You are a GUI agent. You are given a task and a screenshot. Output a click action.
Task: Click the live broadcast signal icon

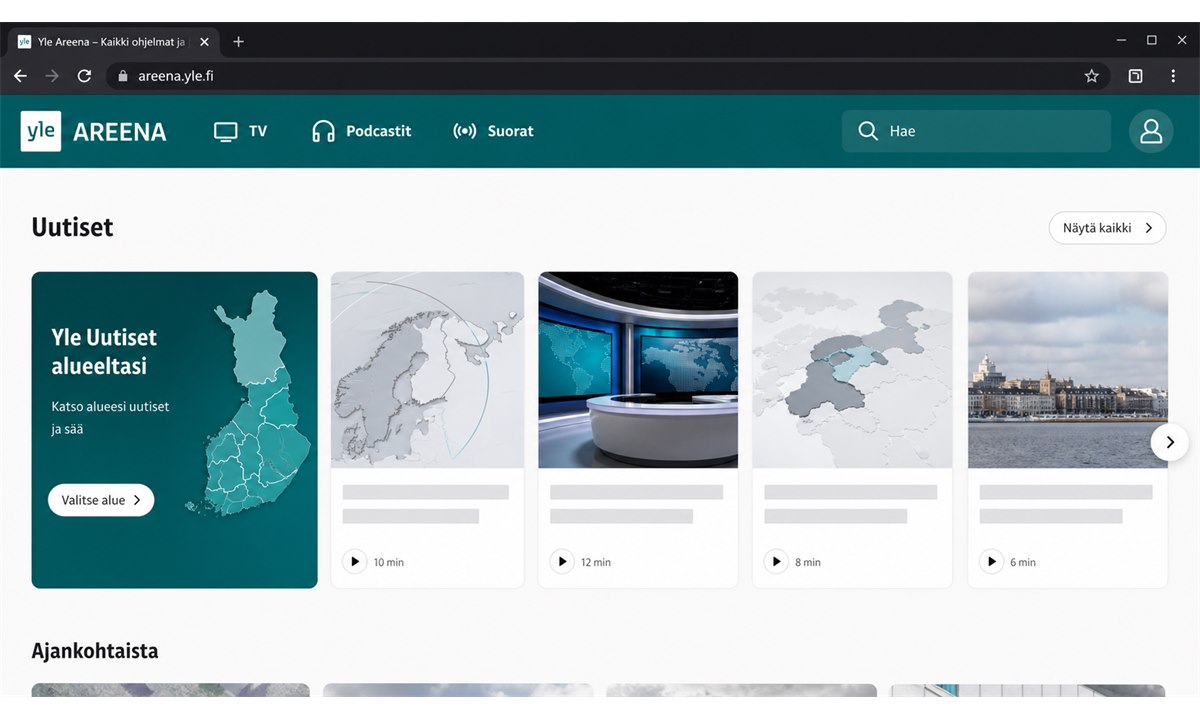click(464, 131)
